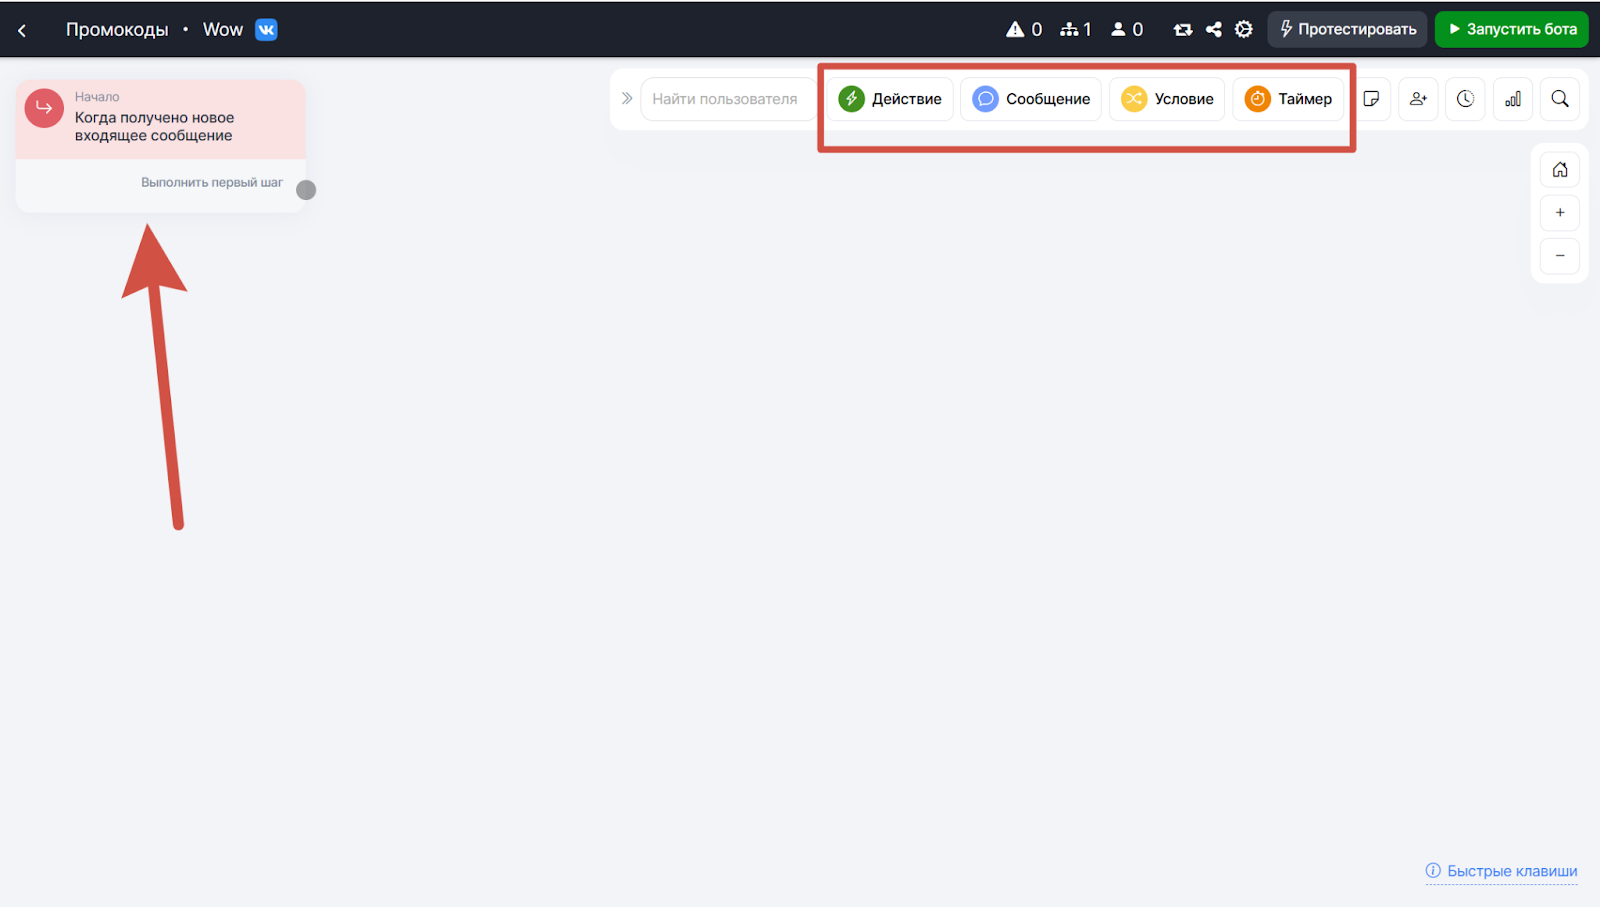1600x907 pixels.
Task: Reset canvas view with home icon
Action: [x=1560, y=170]
